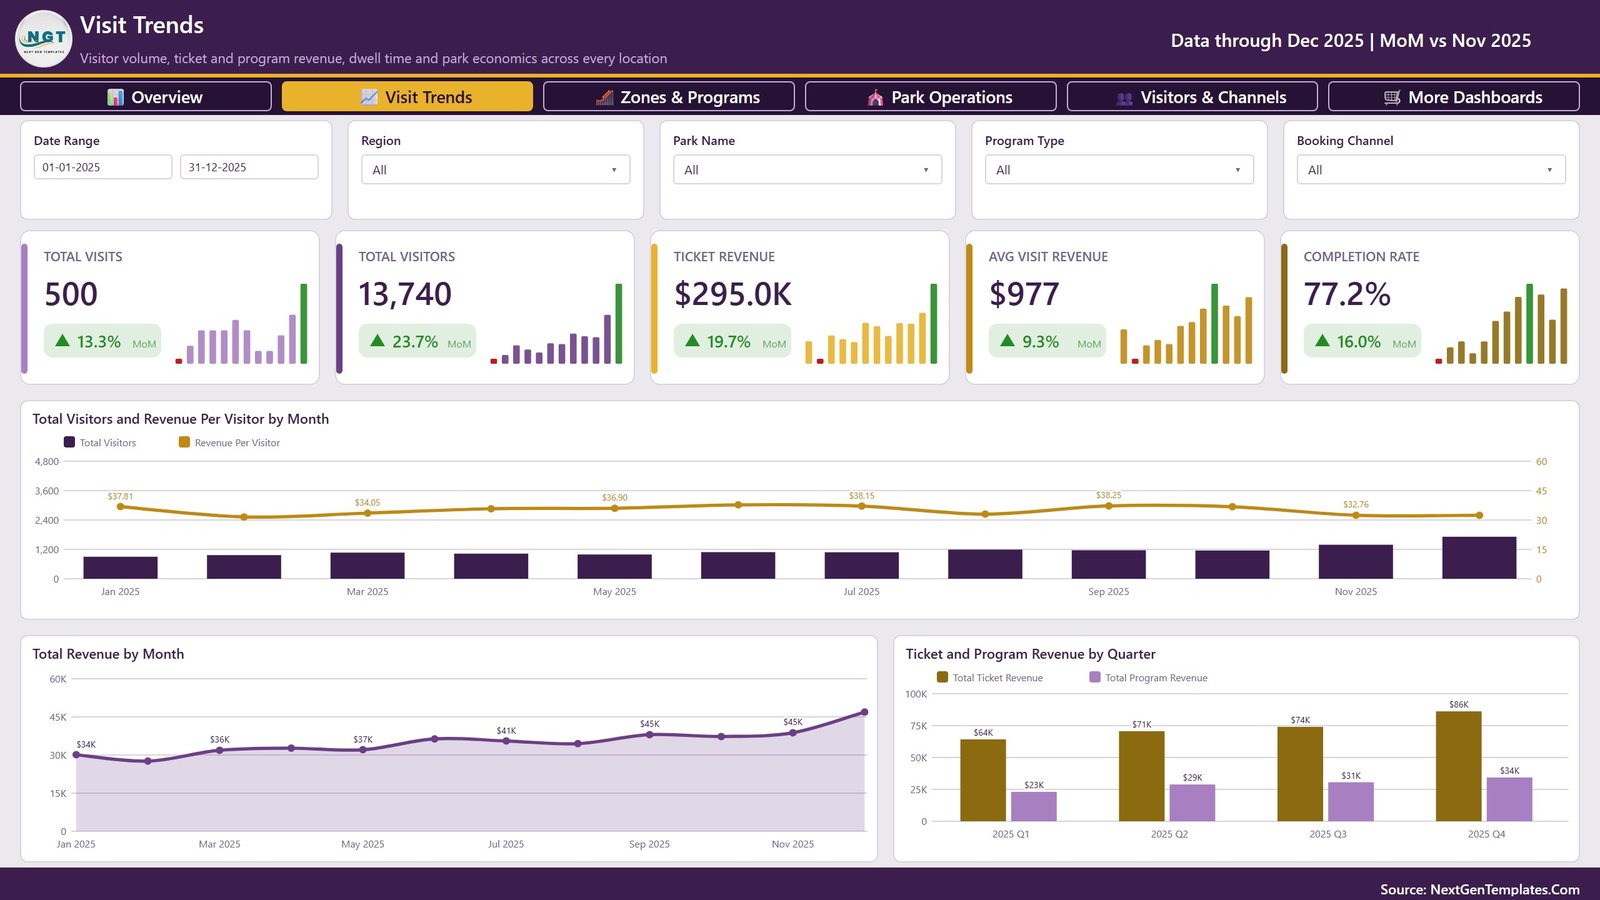
Task: Click the Zones & Programs tab icon
Action: 604,97
